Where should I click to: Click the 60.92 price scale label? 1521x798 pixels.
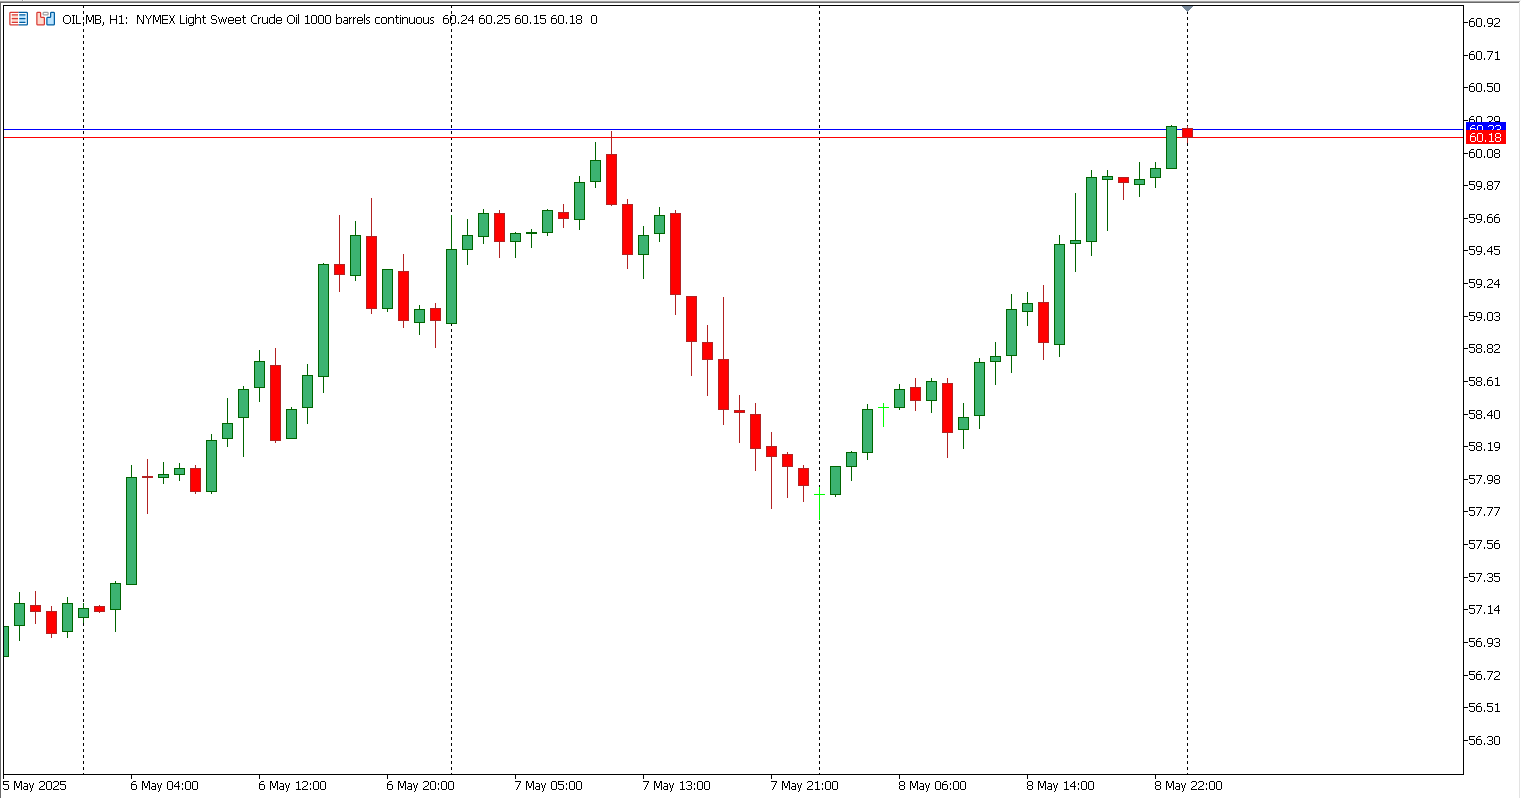1484,23
